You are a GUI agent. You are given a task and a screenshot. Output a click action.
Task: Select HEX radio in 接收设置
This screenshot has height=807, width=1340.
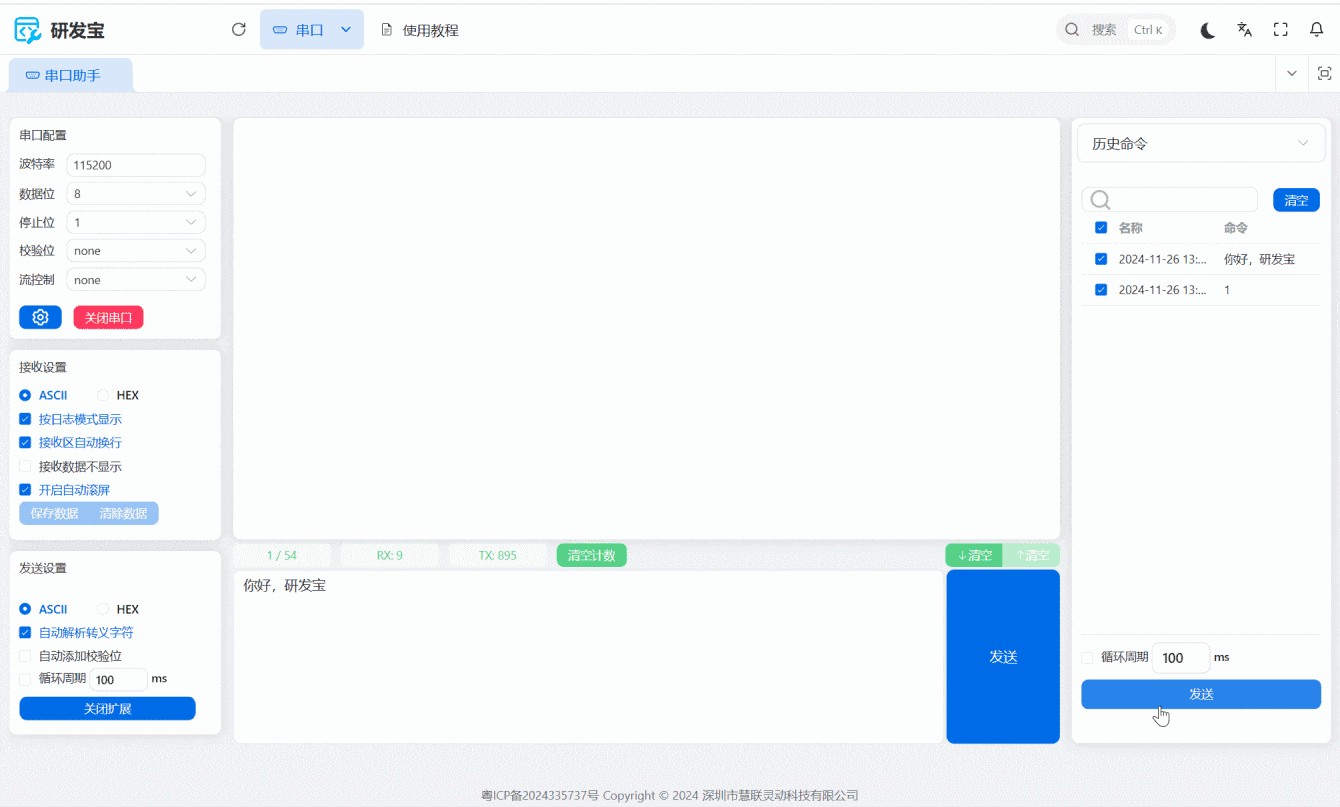[x=103, y=396]
